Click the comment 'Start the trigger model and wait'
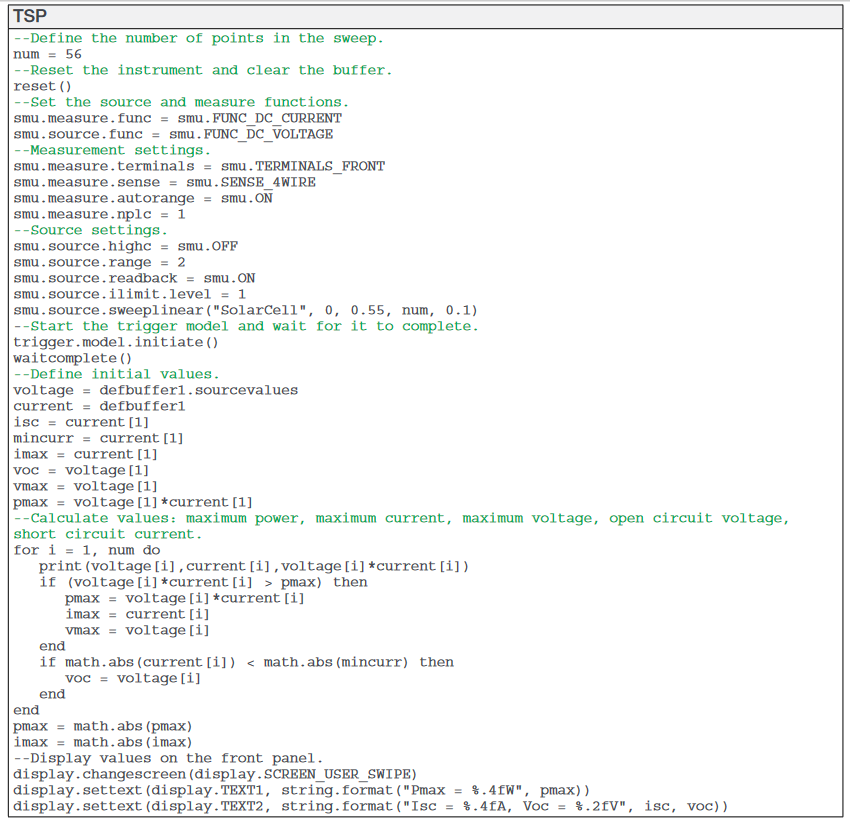Screen dimensions: 850x823 pyautogui.click(x=246, y=326)
